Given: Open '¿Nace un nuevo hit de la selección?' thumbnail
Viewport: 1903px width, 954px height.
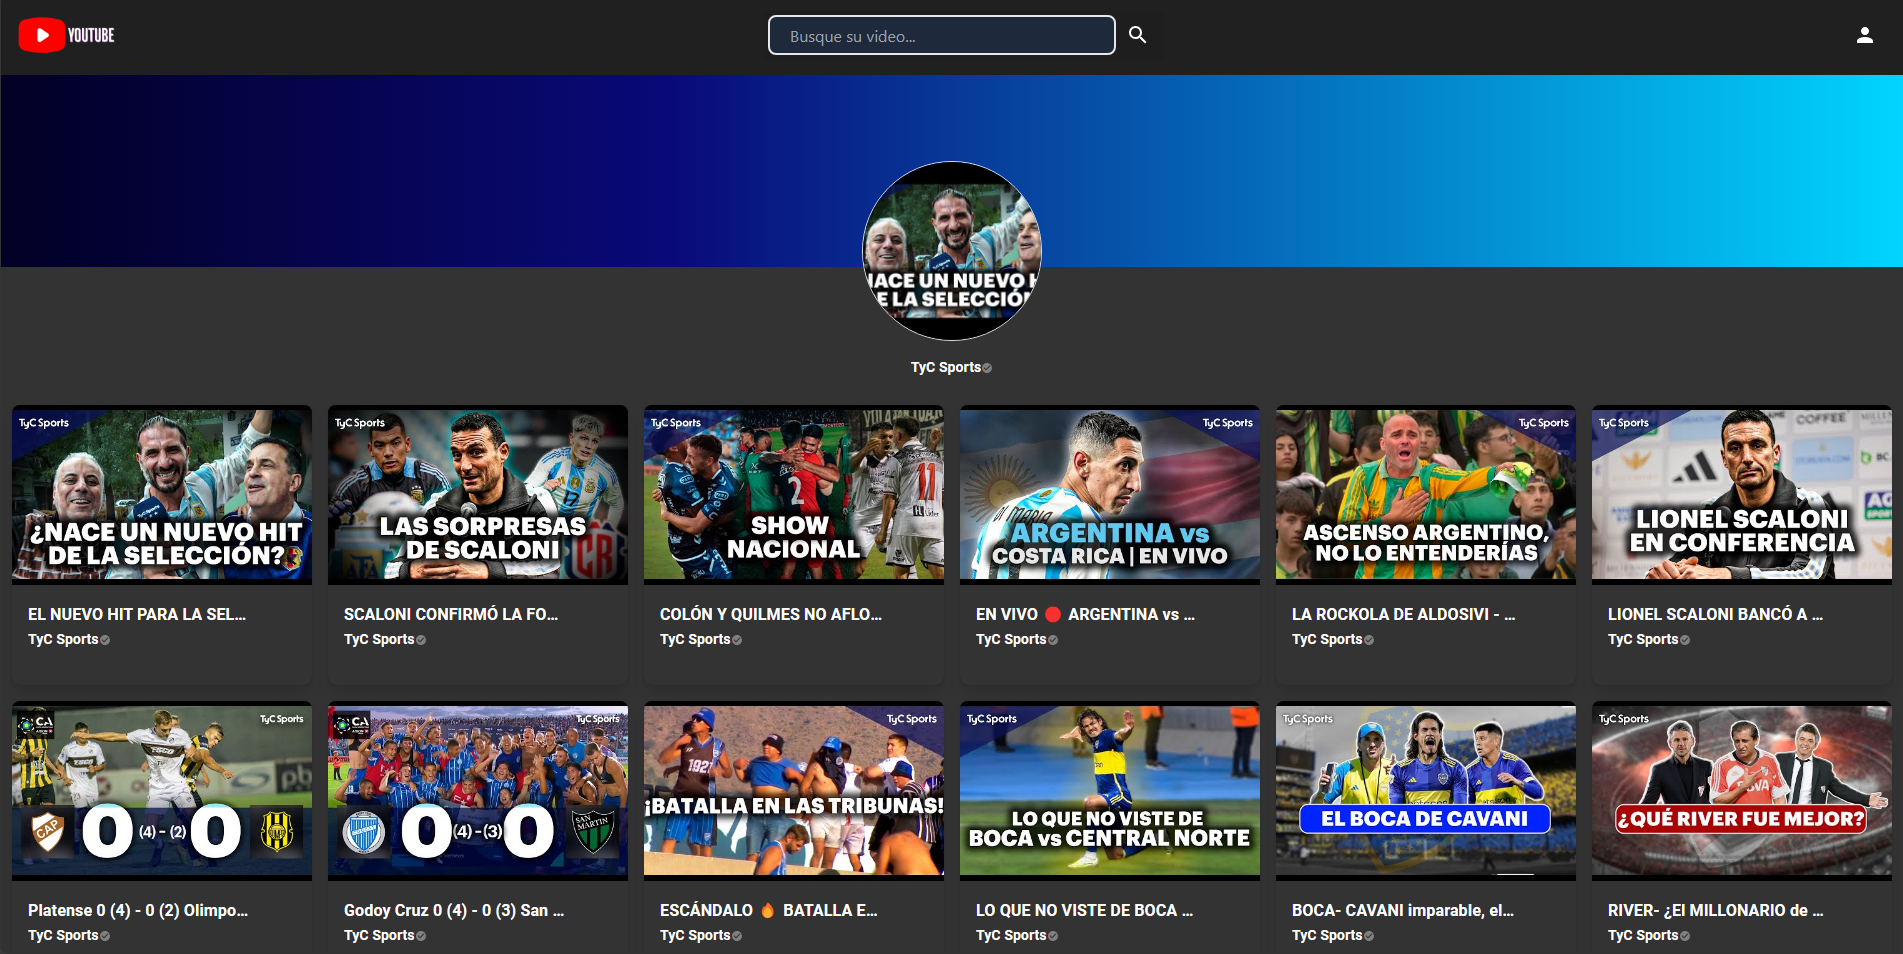Looking at the screenshot, I should pyautogui.click(x=162, y=494).
